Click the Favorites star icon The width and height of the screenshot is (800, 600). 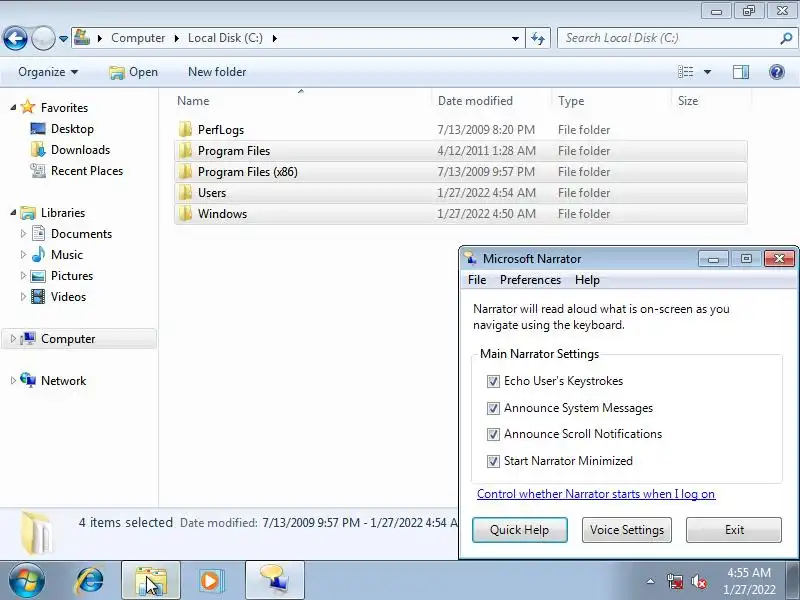pos(28,107)
